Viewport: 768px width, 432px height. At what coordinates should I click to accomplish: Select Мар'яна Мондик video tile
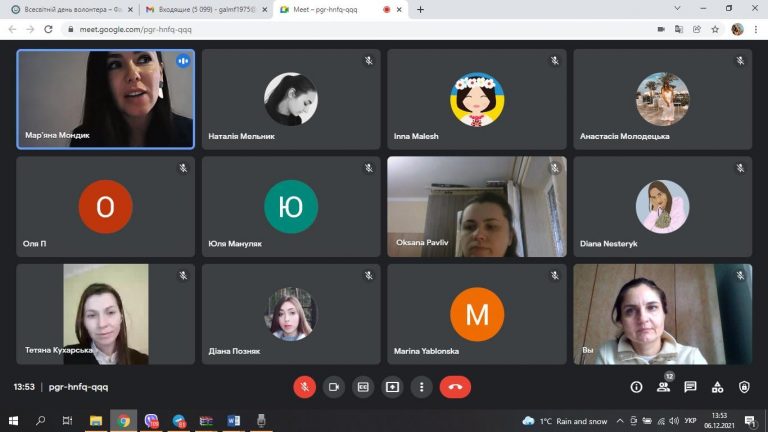(105, 98)
